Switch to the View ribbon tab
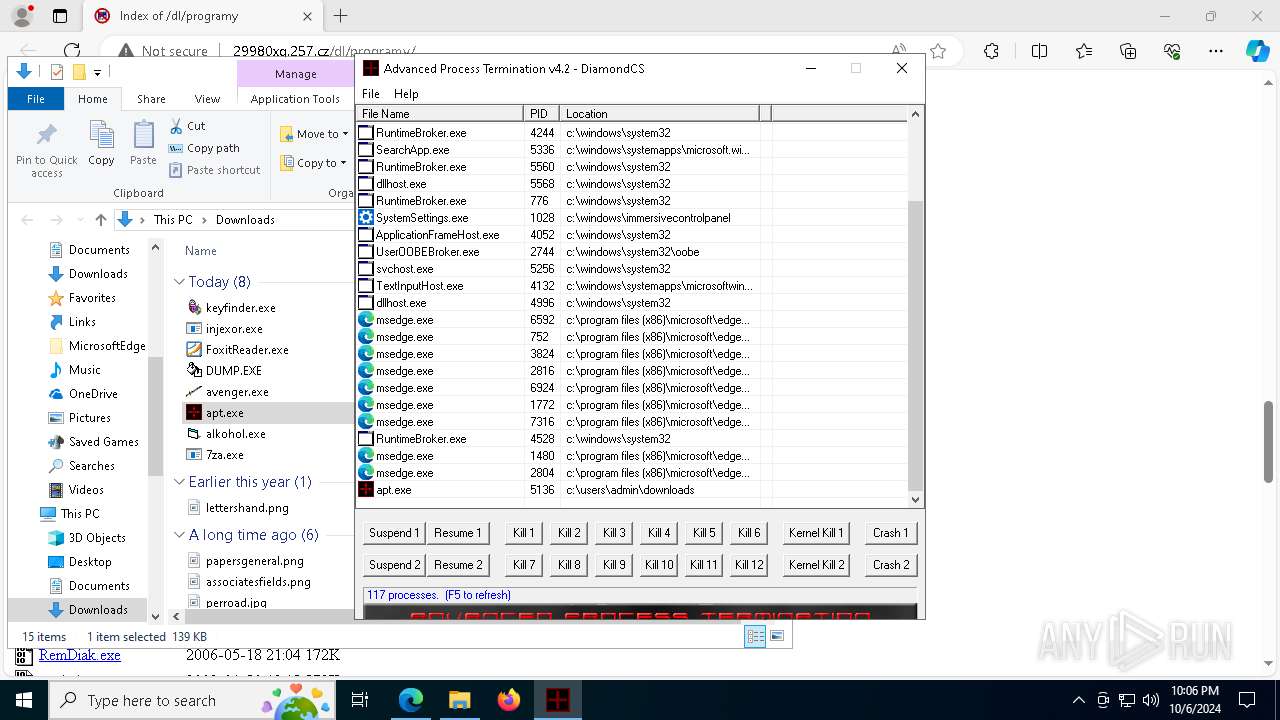The width and height of the screenshot is (1280, 720). [207, 99]
